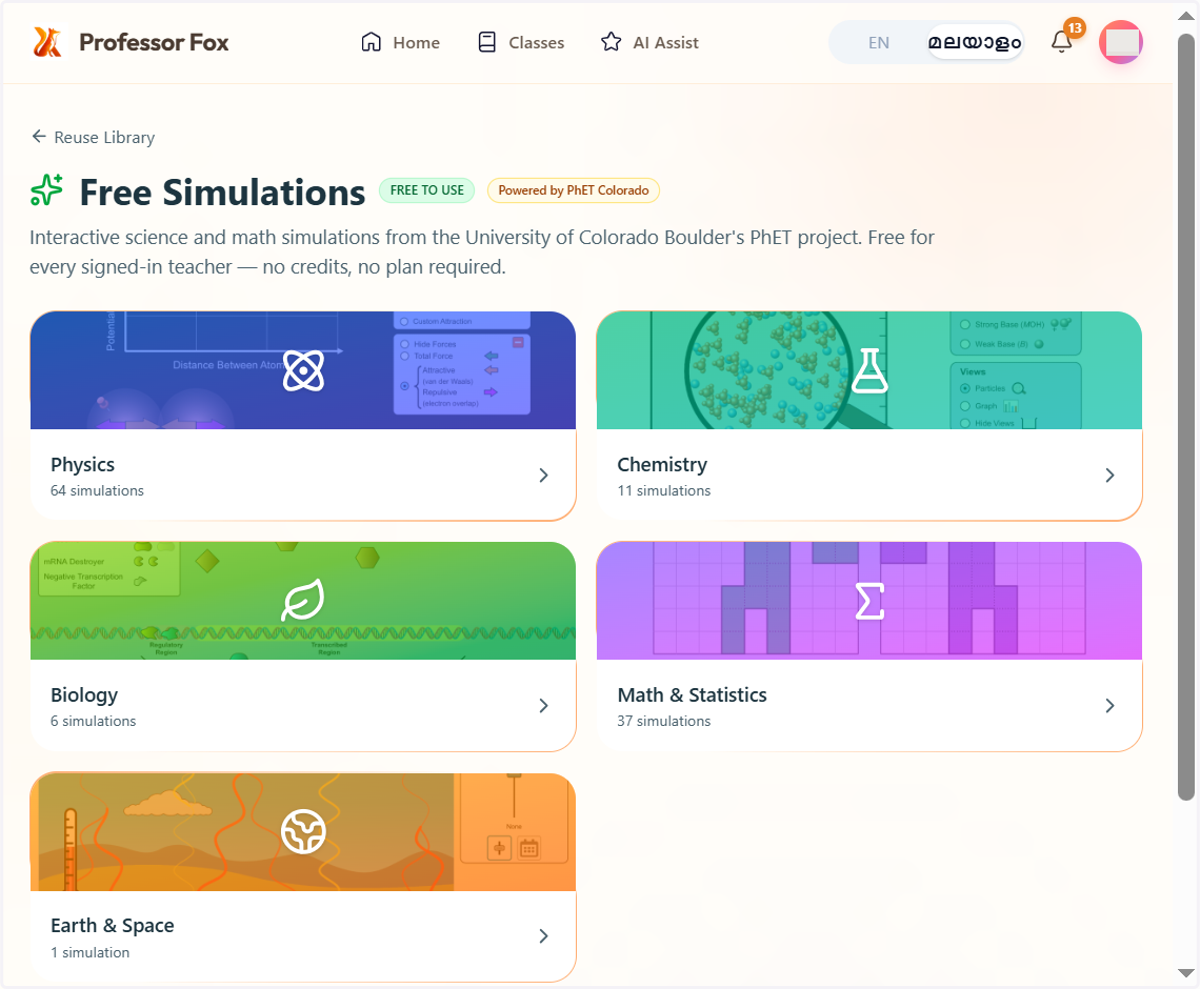1200x989 pixels.
Task: Click the Classes book icon
Action: coord(487,42)
